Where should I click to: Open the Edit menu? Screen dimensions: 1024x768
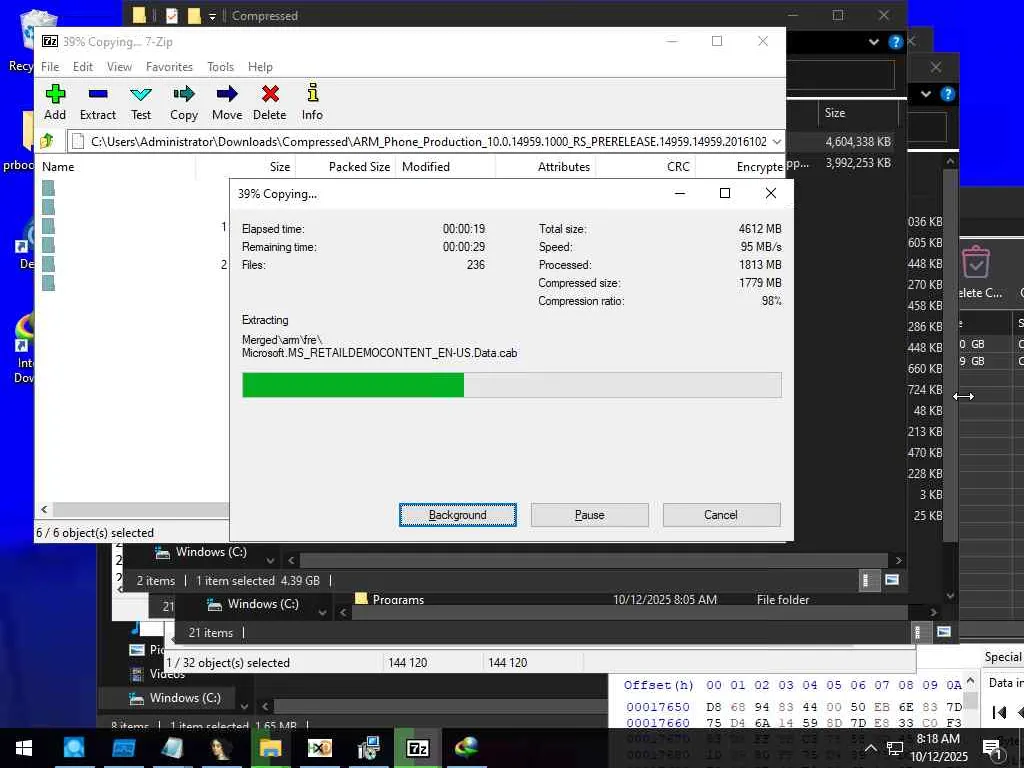(x=82, y=67)
